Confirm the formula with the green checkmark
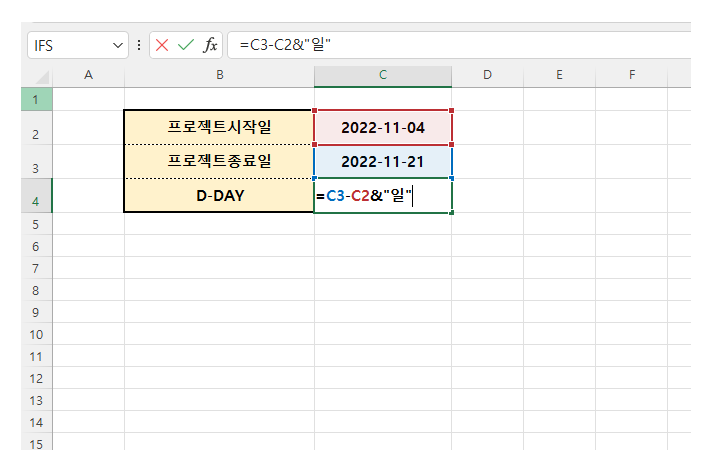727x466 pixels. pos(186,45)
